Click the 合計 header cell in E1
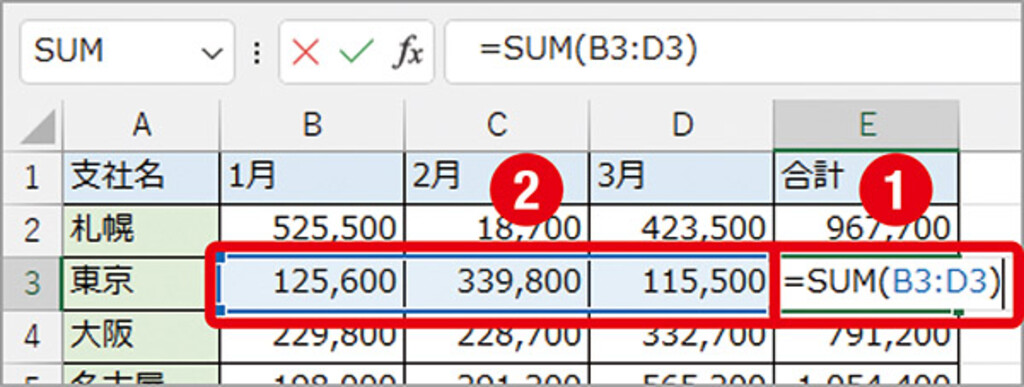This screenshot has width=1024, height=387. click(867, 178)
